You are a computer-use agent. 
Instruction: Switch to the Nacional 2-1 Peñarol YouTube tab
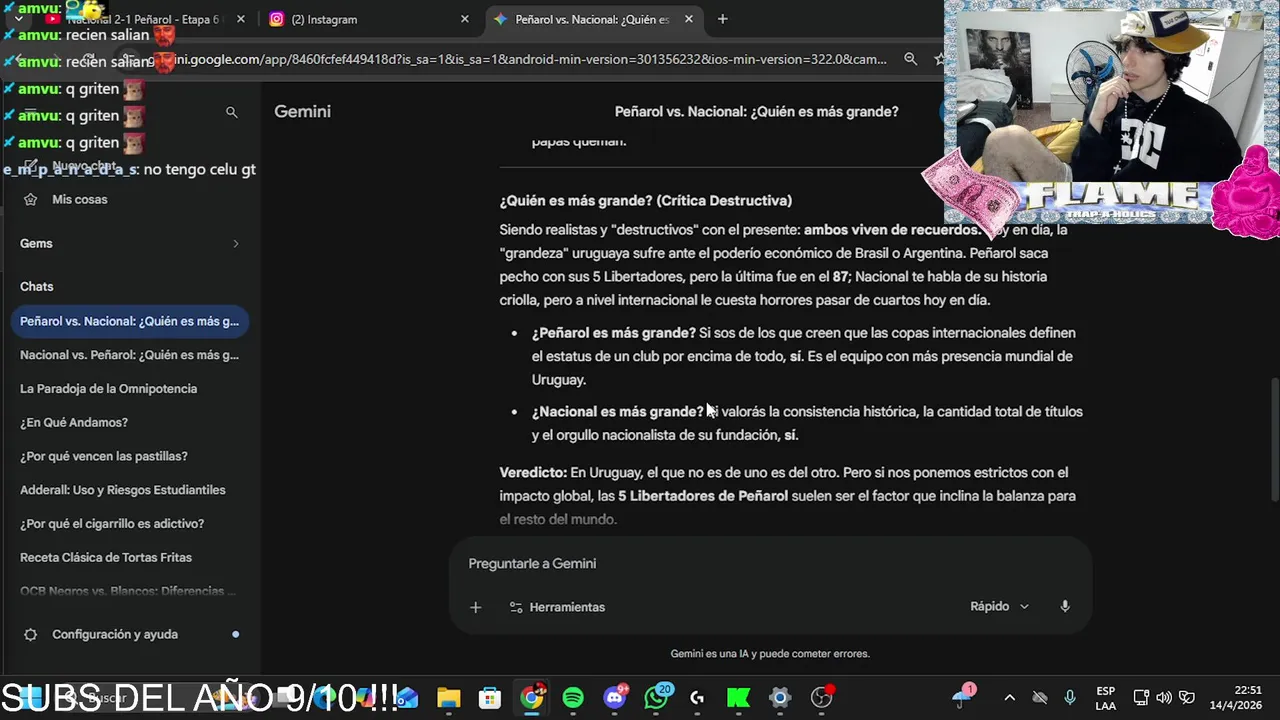click(x=144, y=19)
